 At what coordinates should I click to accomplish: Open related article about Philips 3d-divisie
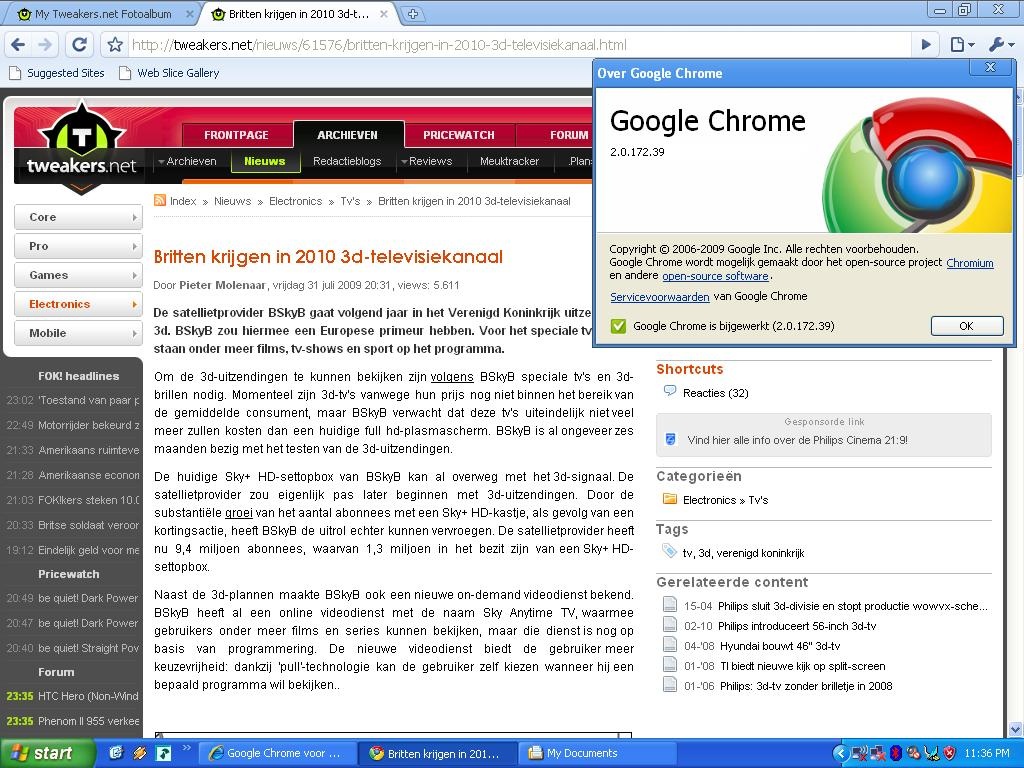[x=853, y=606]
